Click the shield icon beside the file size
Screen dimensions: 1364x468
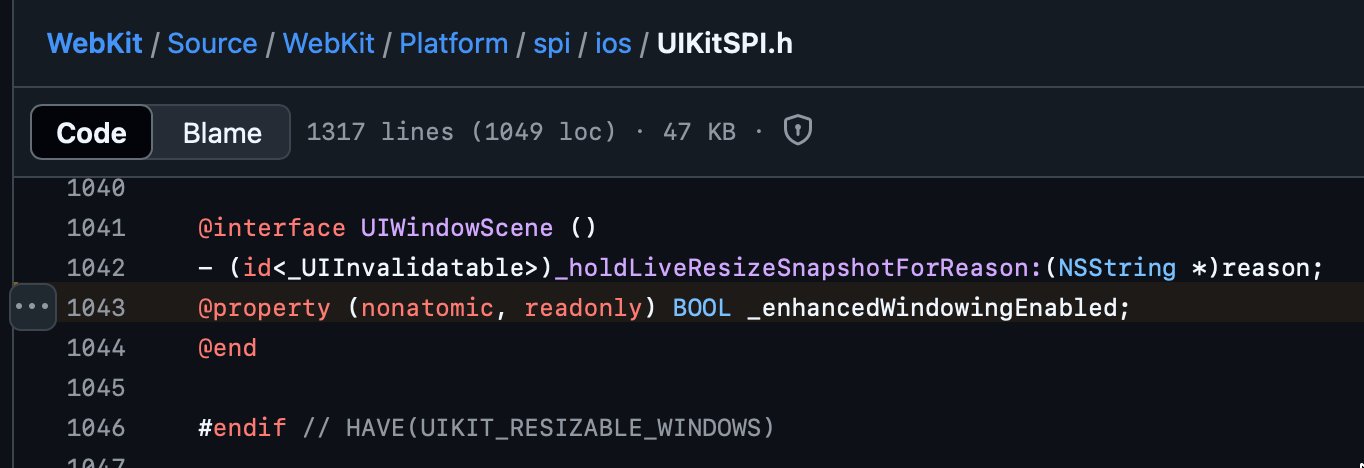tap(797, 131)
